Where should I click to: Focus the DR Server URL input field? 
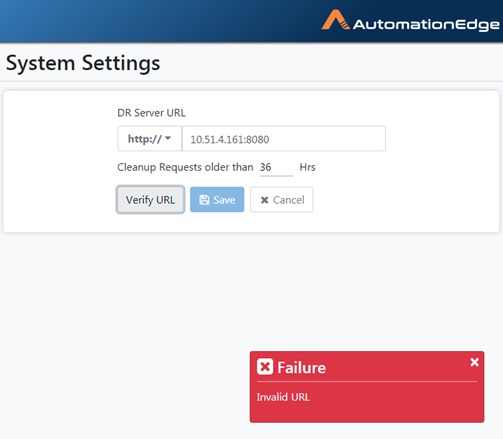tap(284, 139)
